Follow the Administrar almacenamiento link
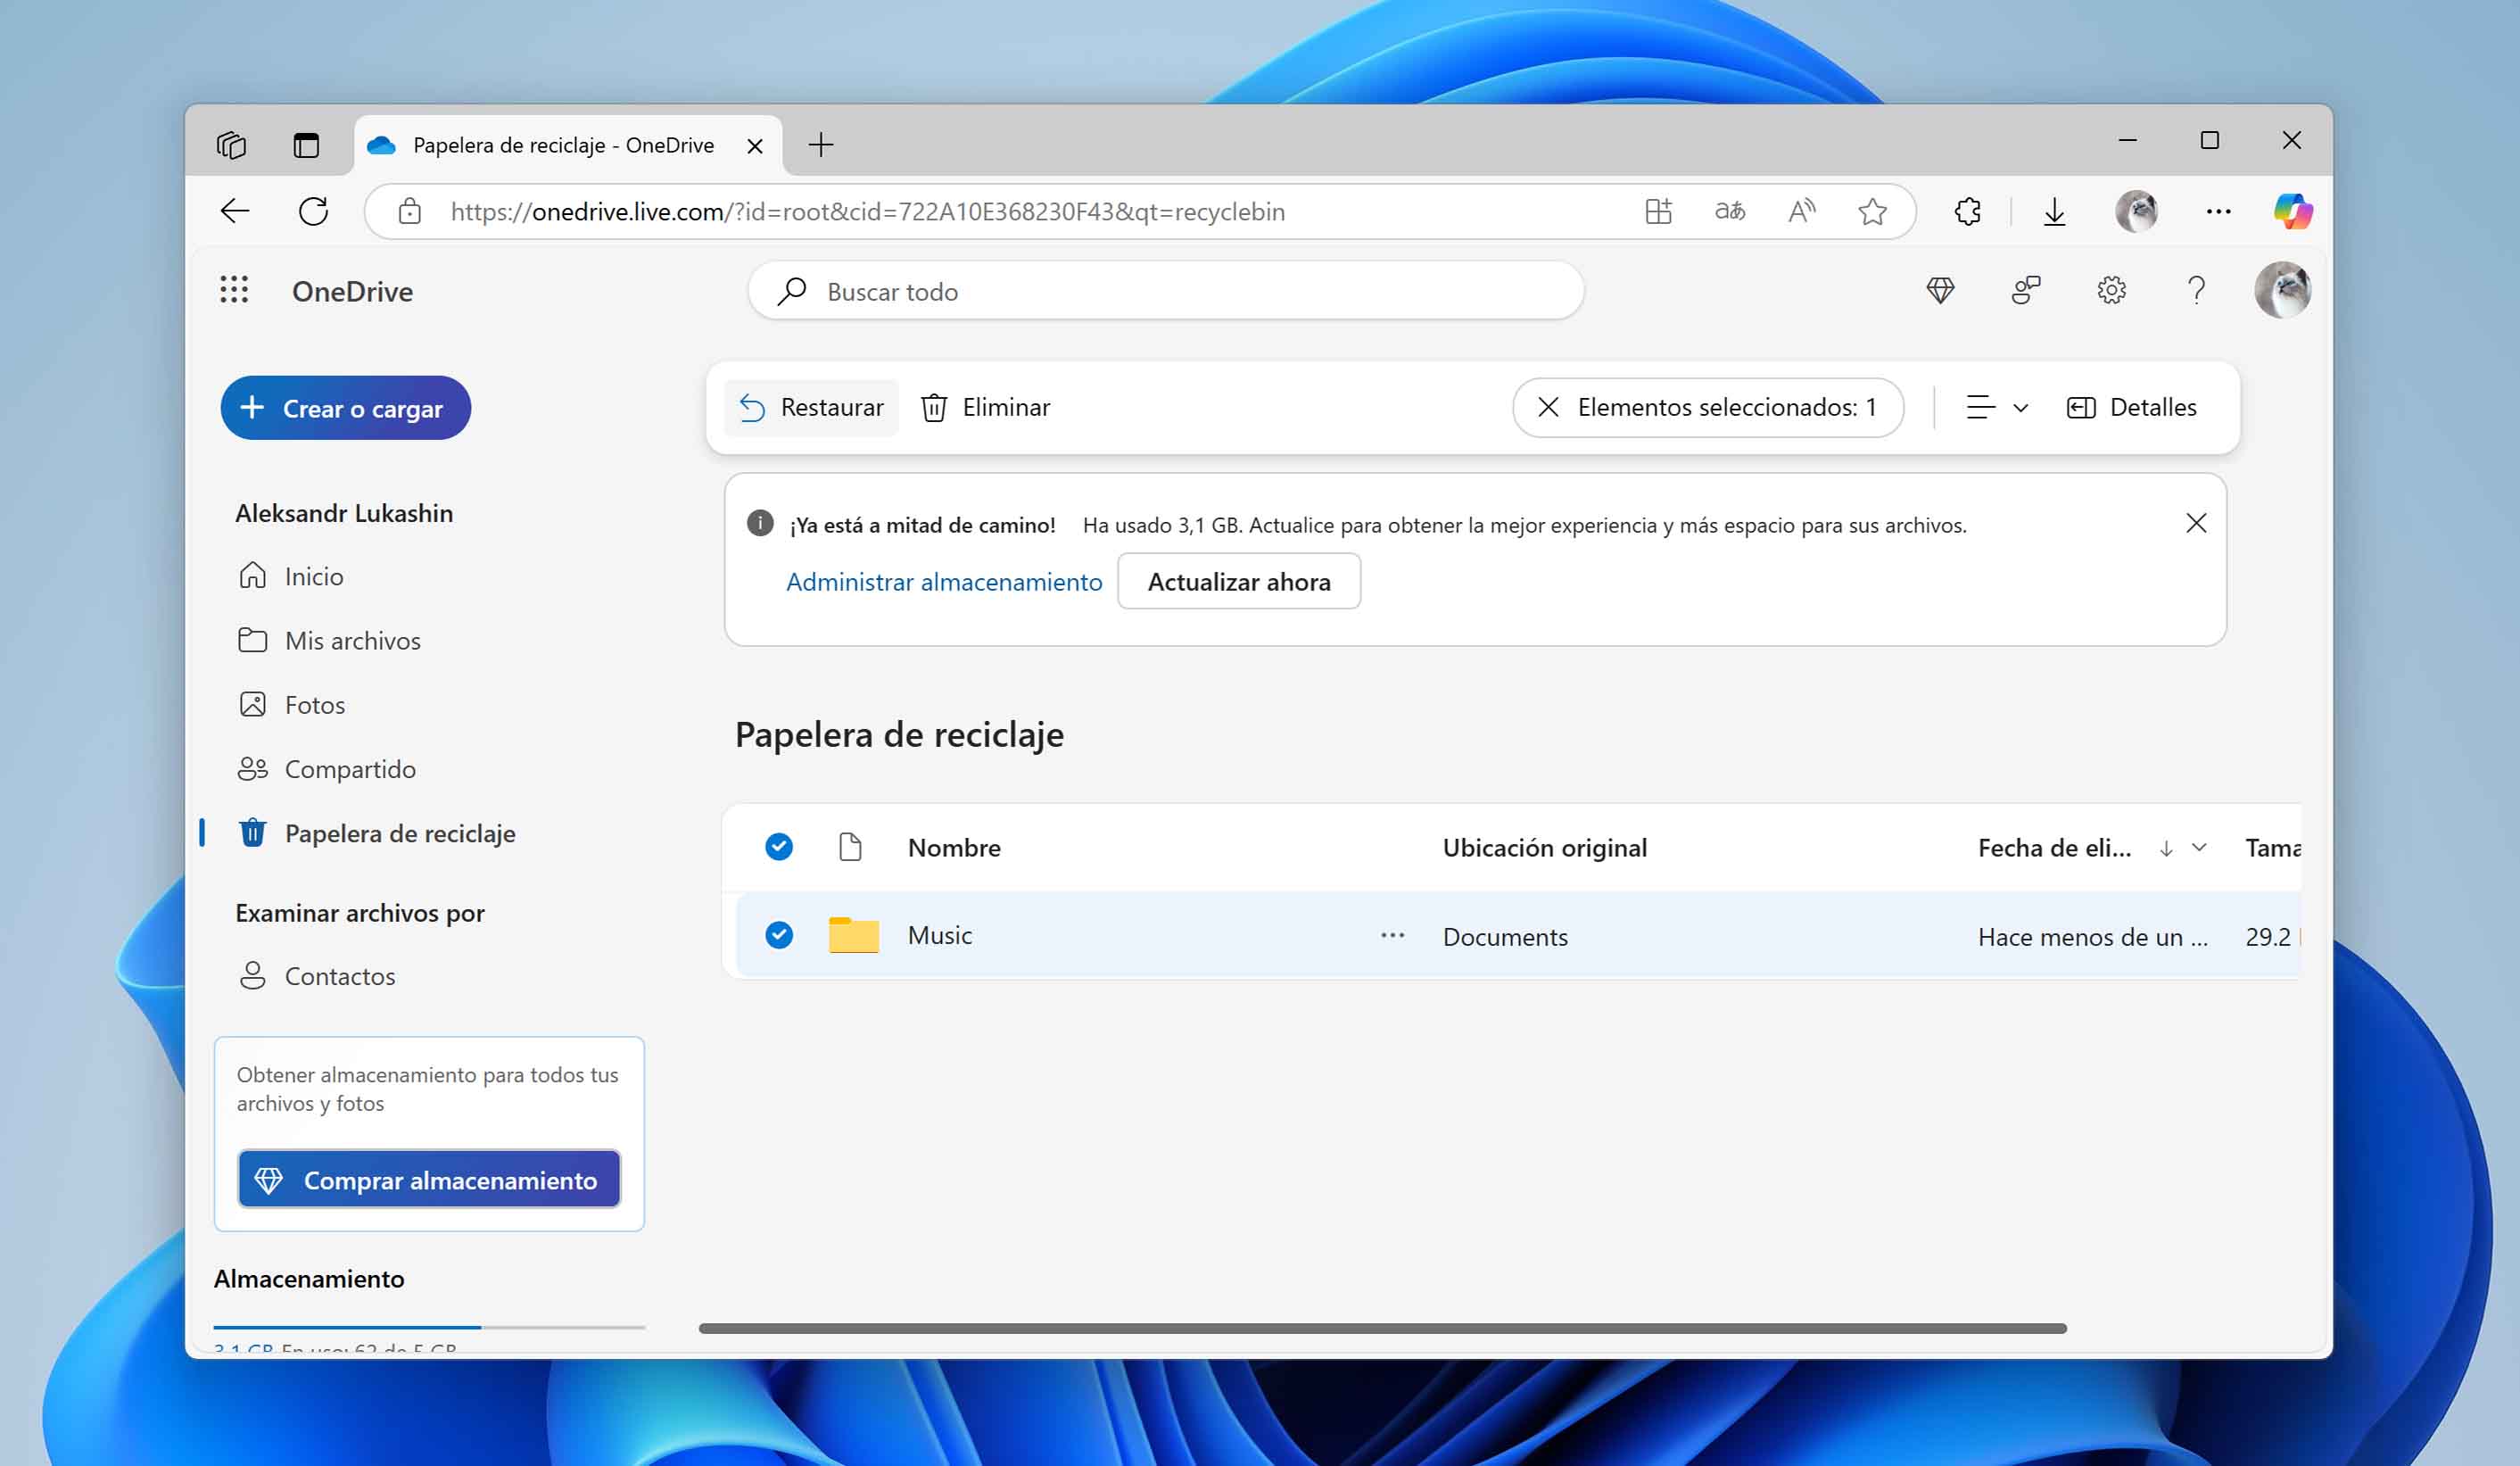 point(944,582)
